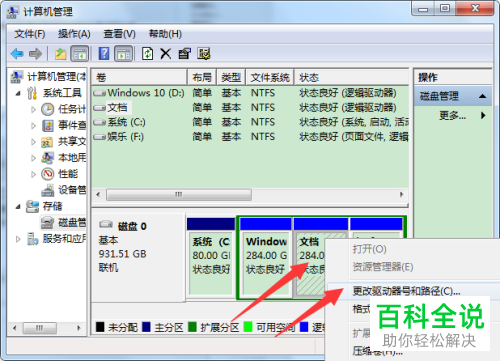The width and height of the screenshot is (500, 361).
Task: Open the blue Help question-mark icon
Action: (104, 53)
